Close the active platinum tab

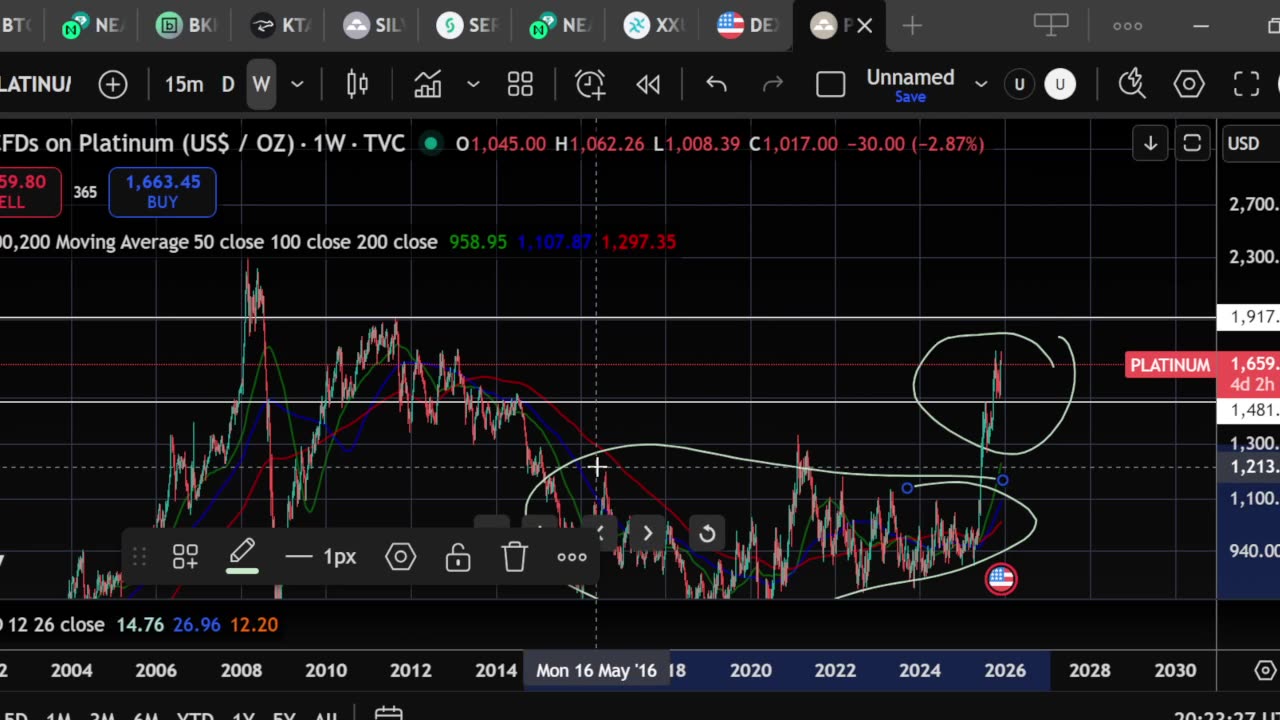(865, 26)
